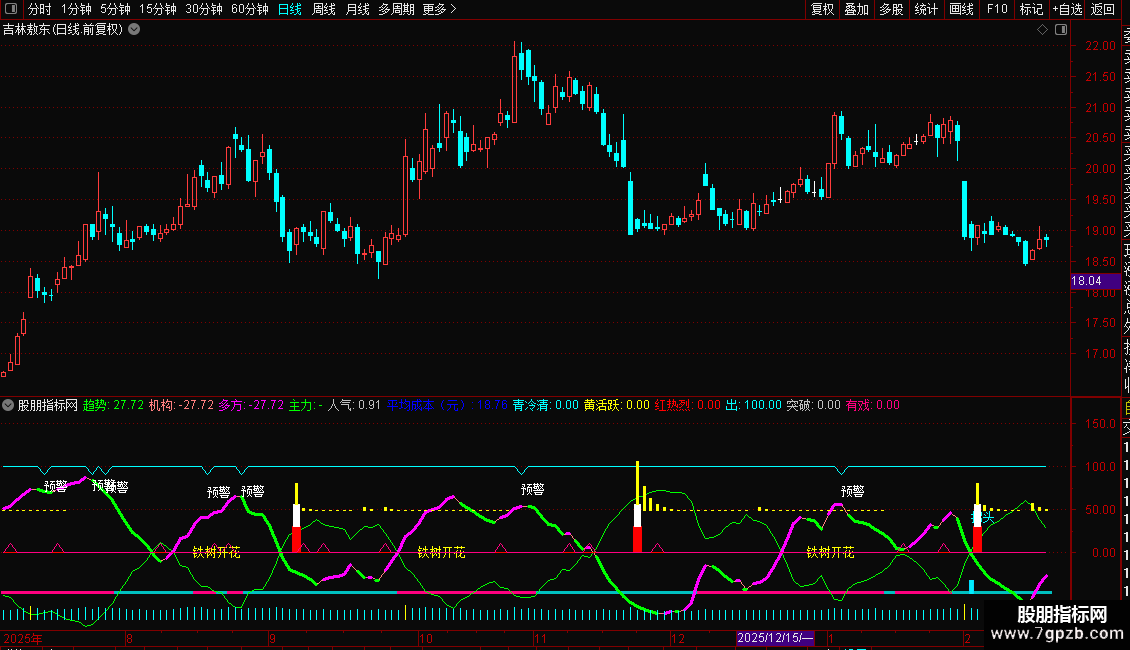Expand the 股朋指标网 indicator dropdown arrow
This screenshot has height=650, width=1130.
point(9,405)
